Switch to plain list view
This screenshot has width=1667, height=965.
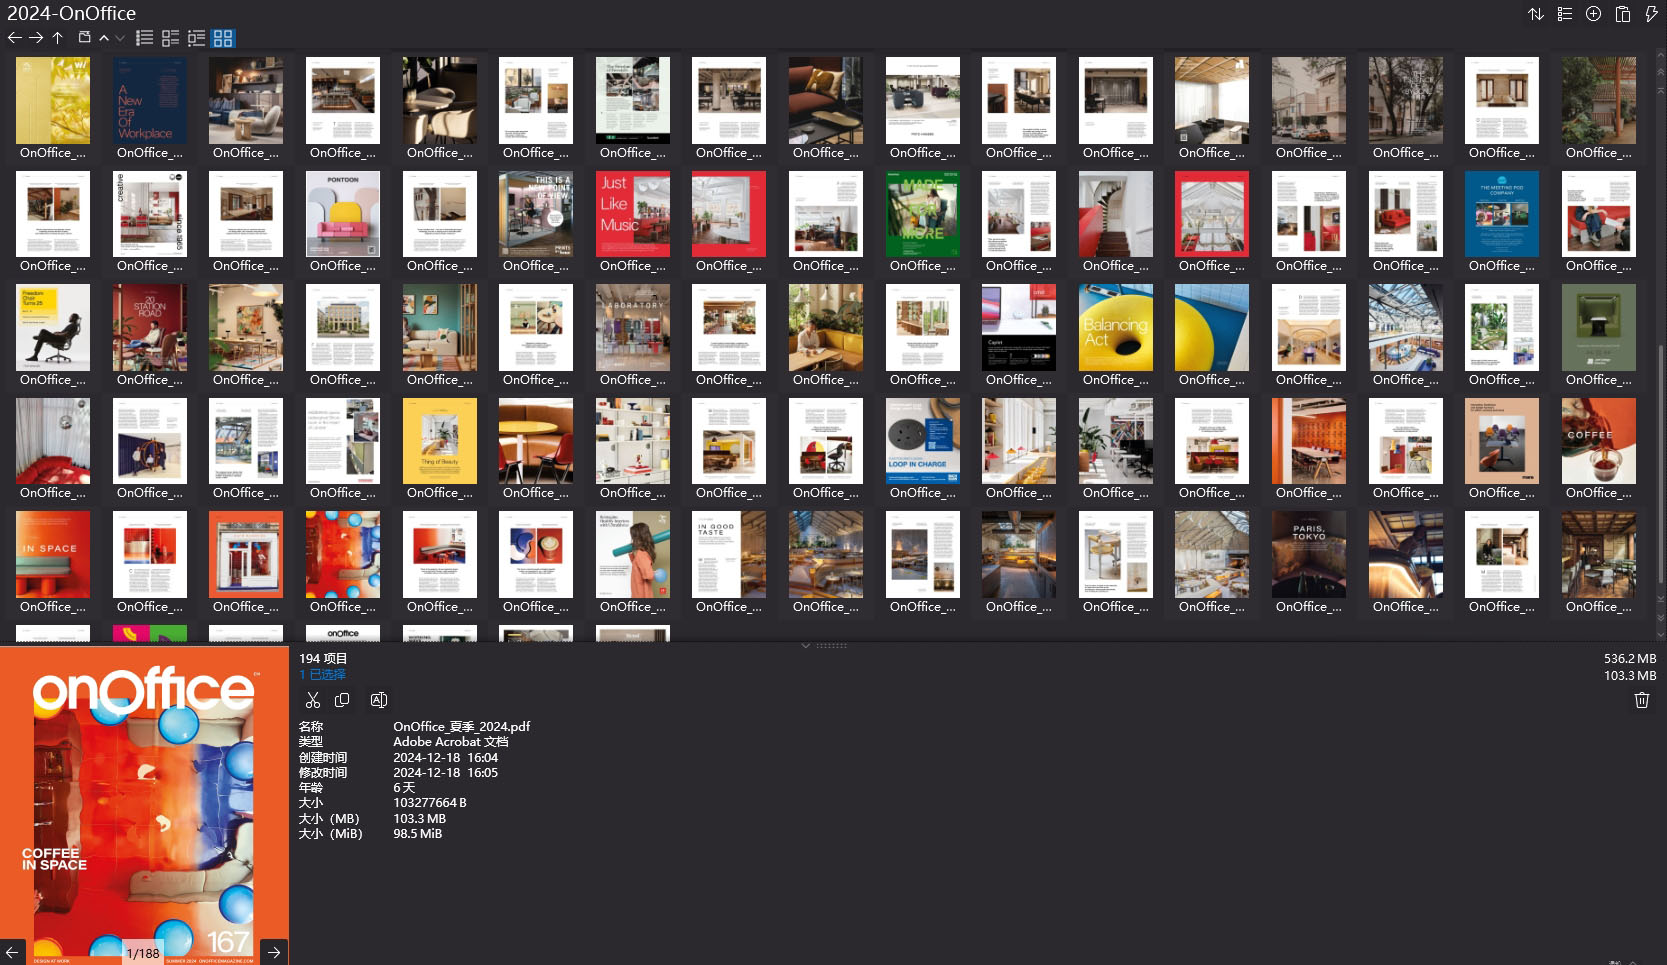(145, 38)
